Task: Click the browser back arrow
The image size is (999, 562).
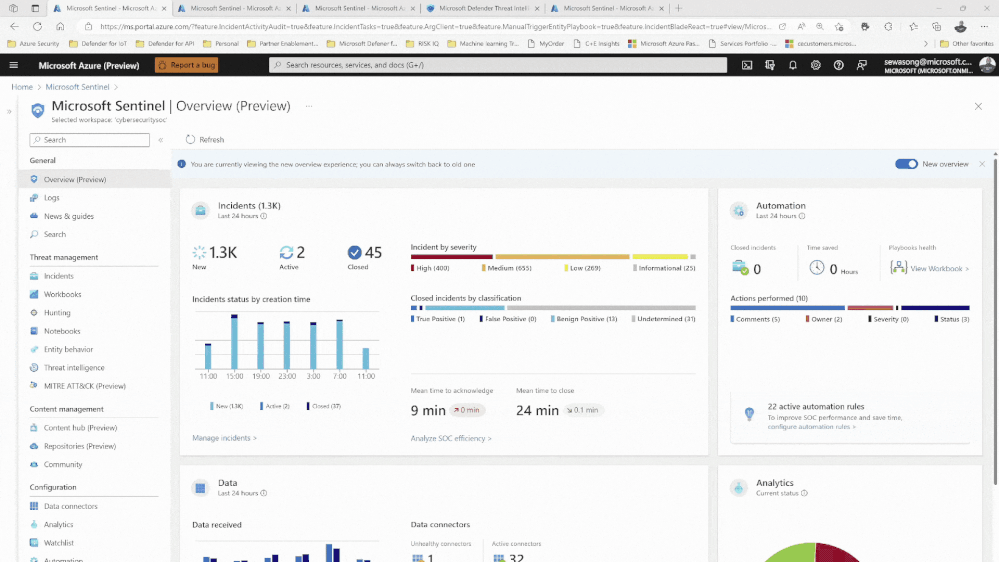Action: [14, 27]
